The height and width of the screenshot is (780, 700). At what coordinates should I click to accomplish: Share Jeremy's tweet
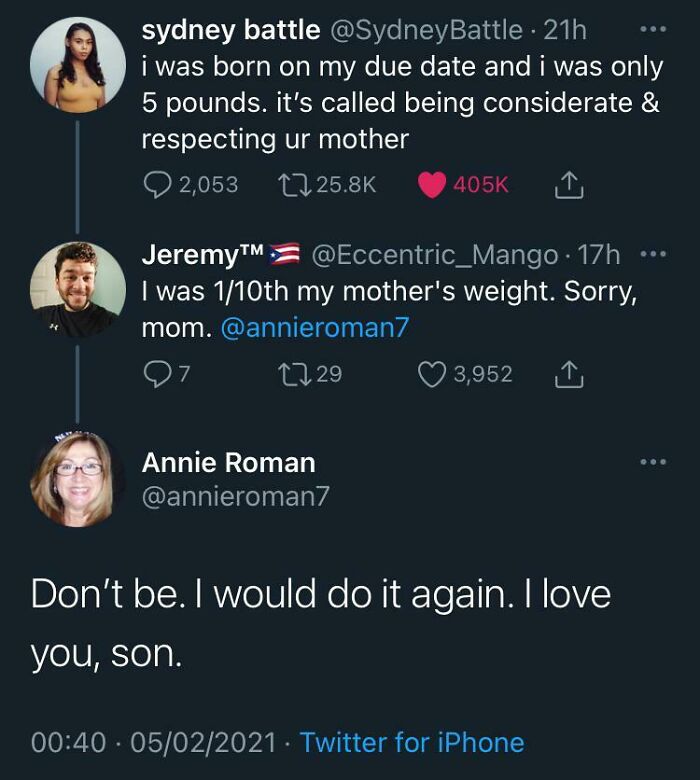tap(566, 374)
